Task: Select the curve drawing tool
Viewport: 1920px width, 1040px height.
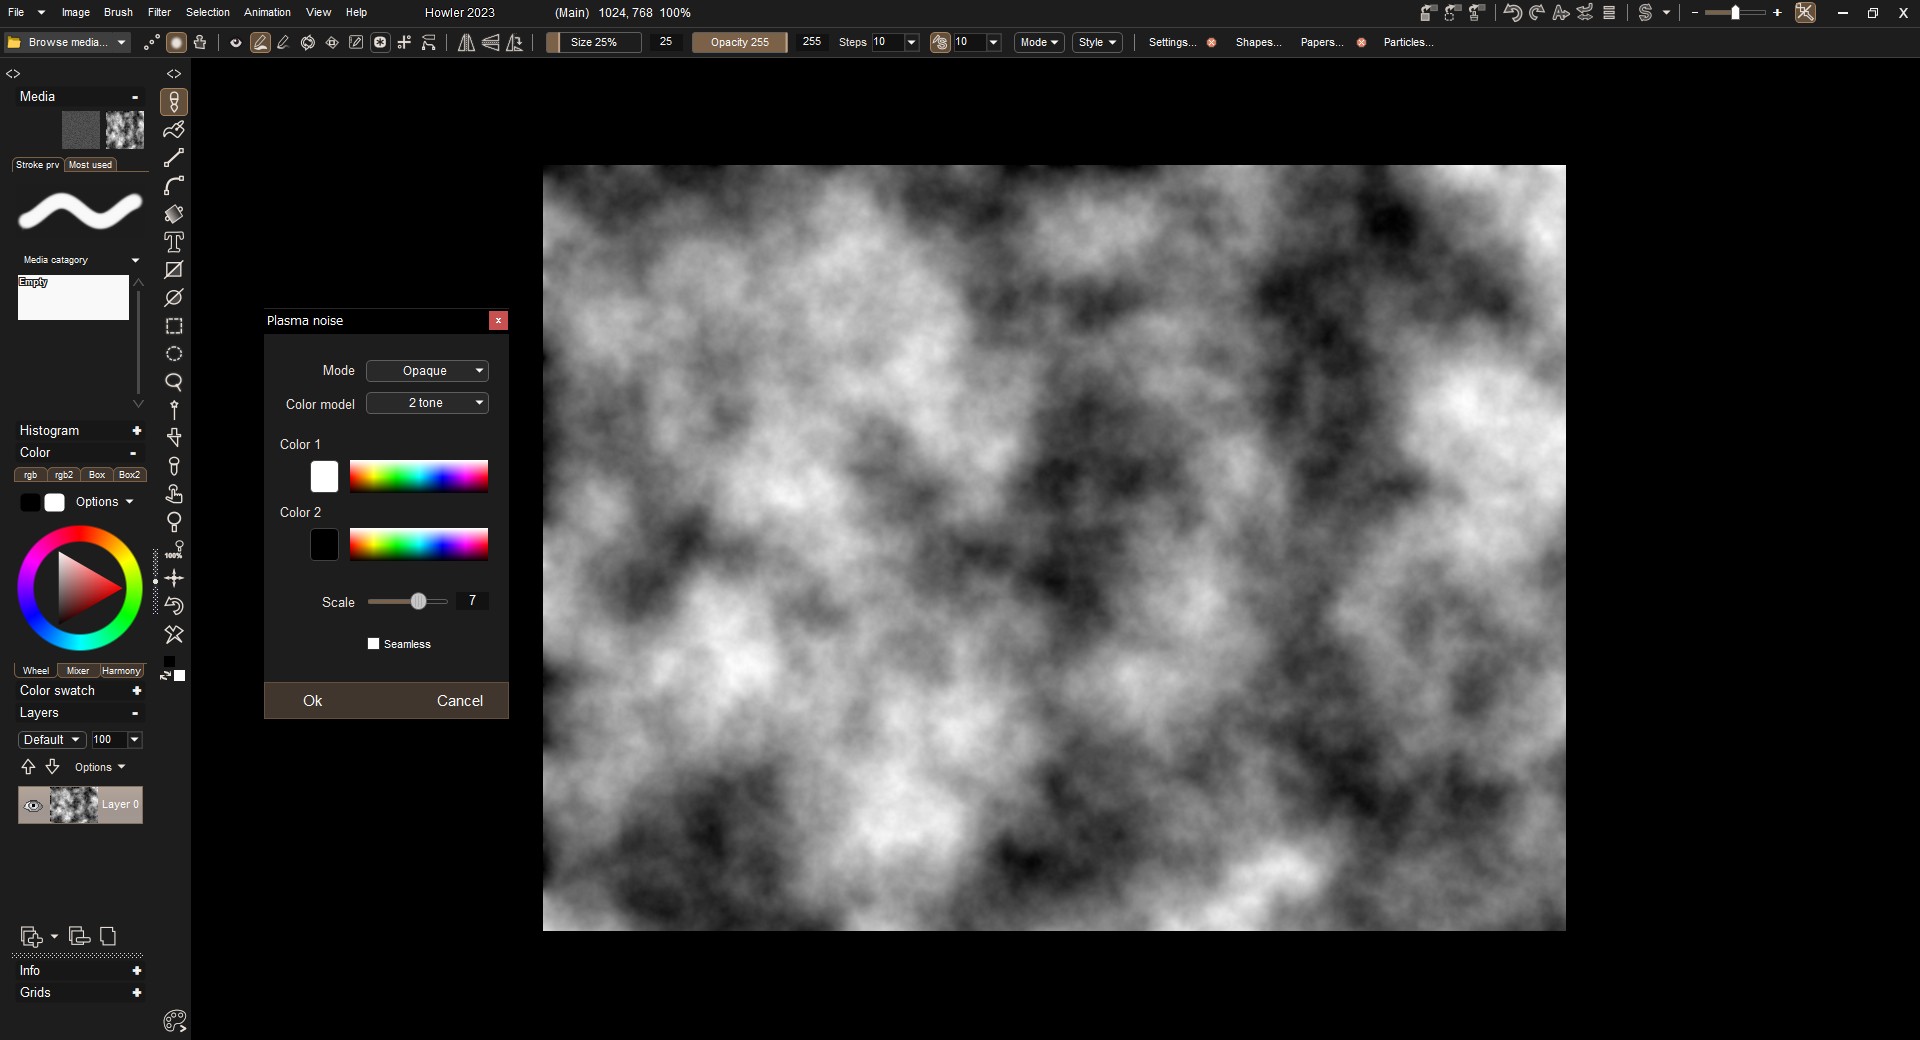Action: tap(174, 186)
